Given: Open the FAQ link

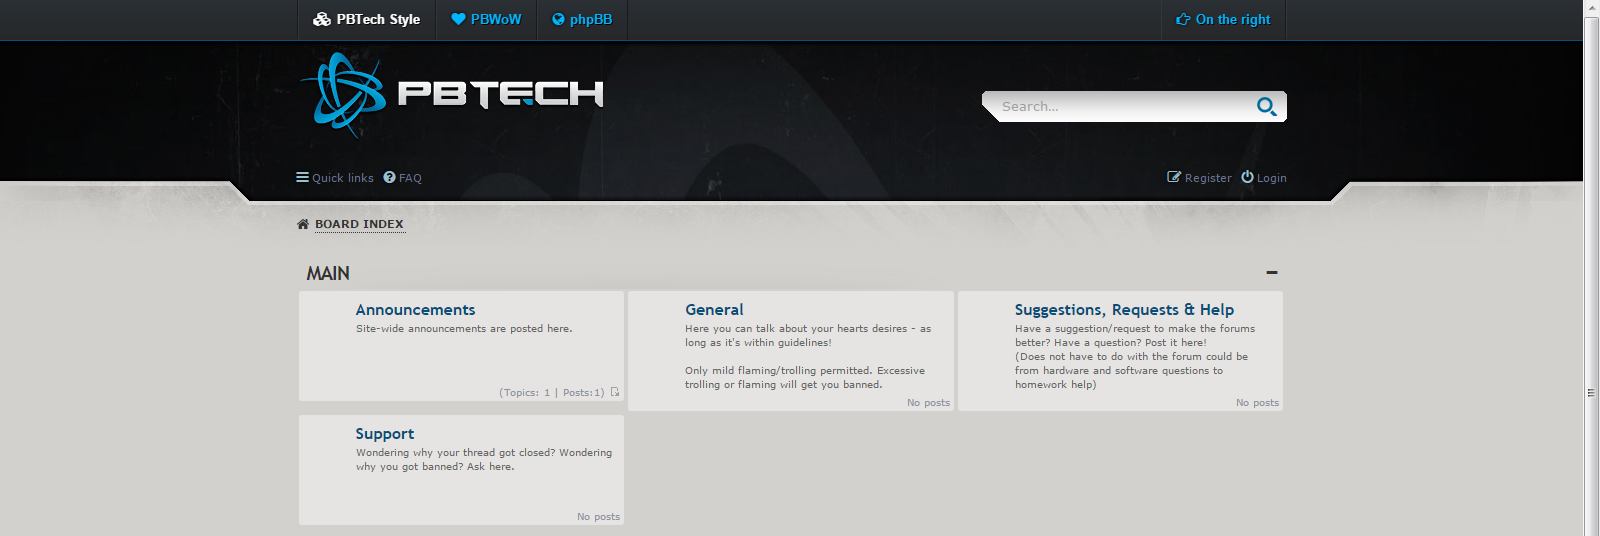Looking at the screenshot, I should click(403, 178).
